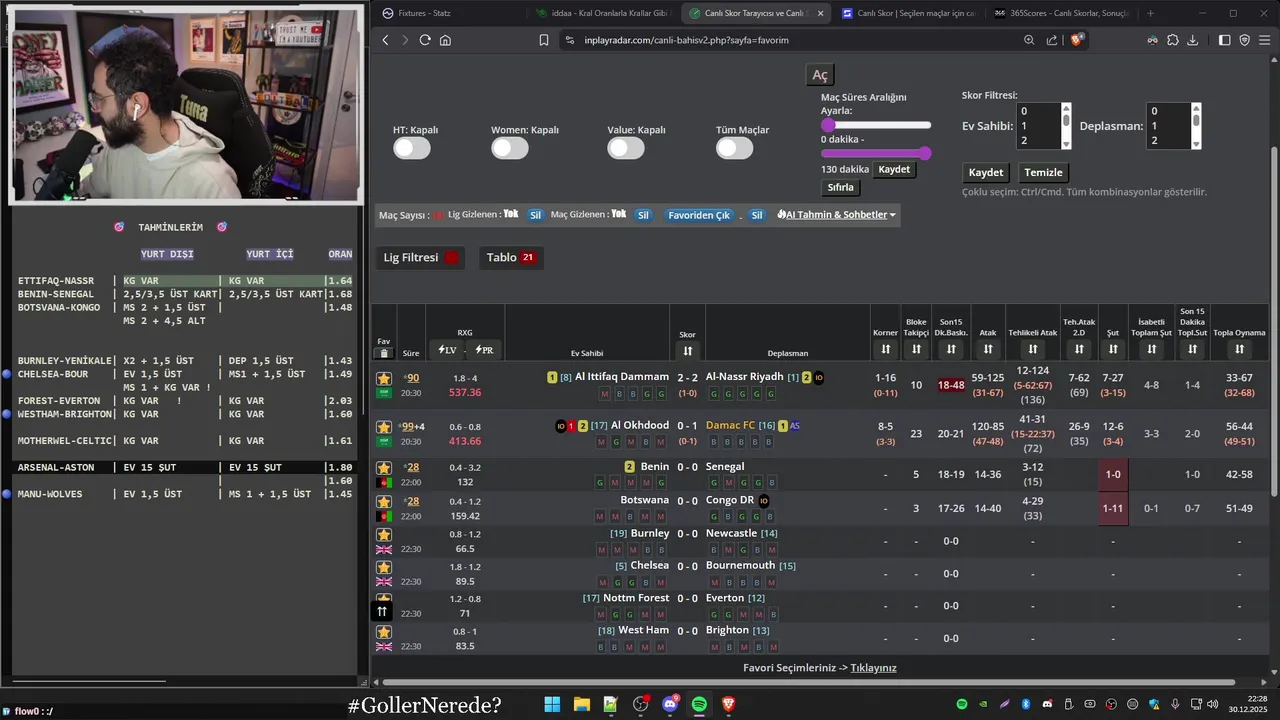
Task: Click browser reload button
Action: coord(425,40)
